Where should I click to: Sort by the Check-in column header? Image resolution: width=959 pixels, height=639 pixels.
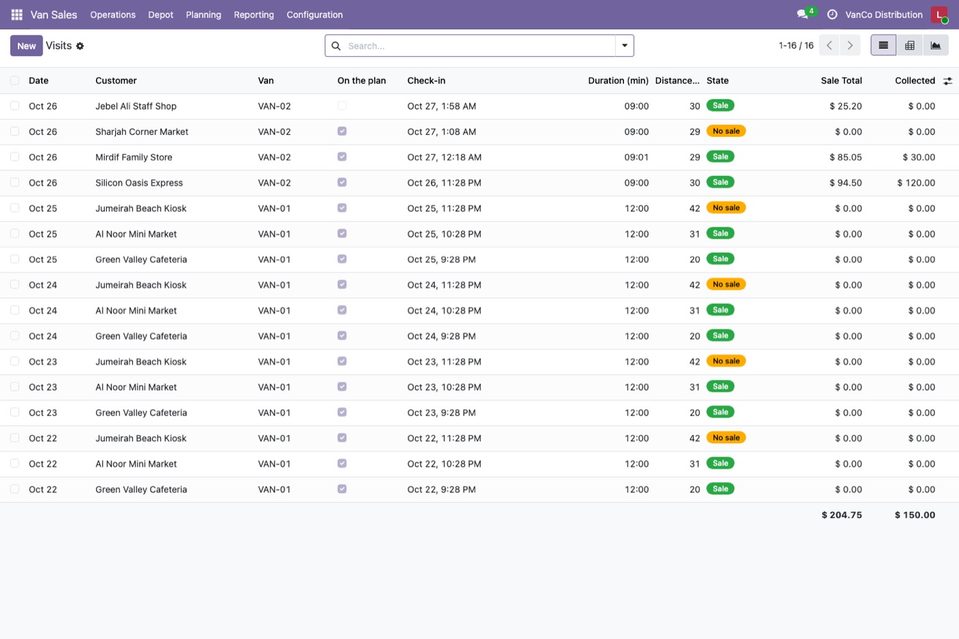click(426, 81)
